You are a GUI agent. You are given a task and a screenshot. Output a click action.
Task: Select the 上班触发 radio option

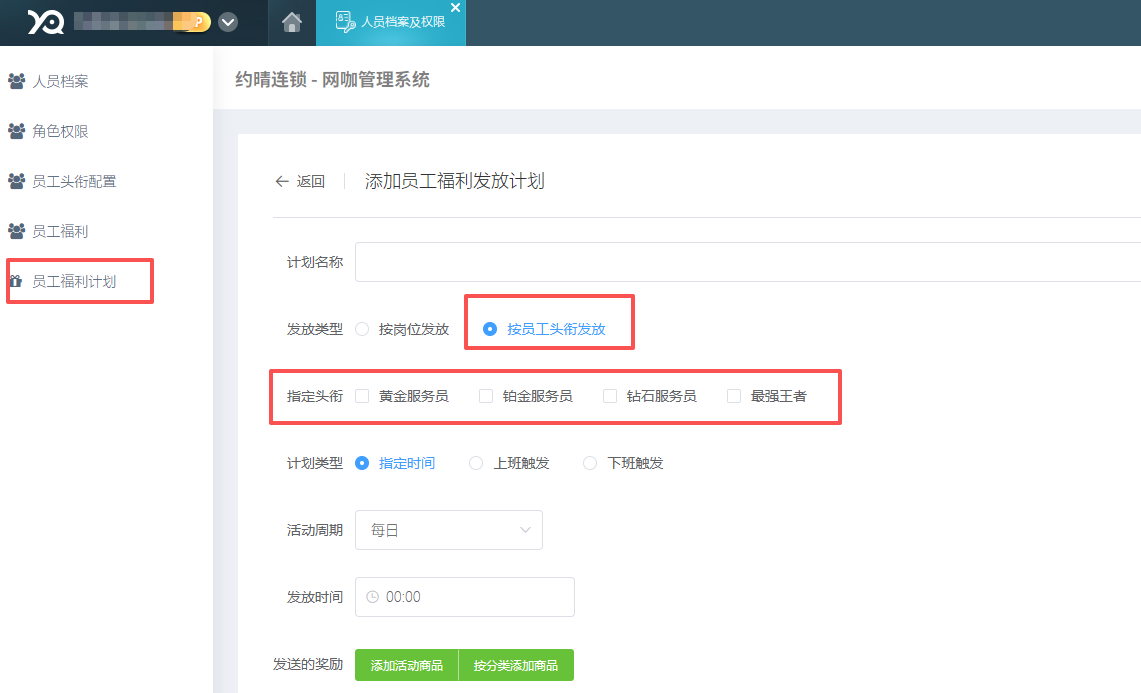(x=476, y=463)
